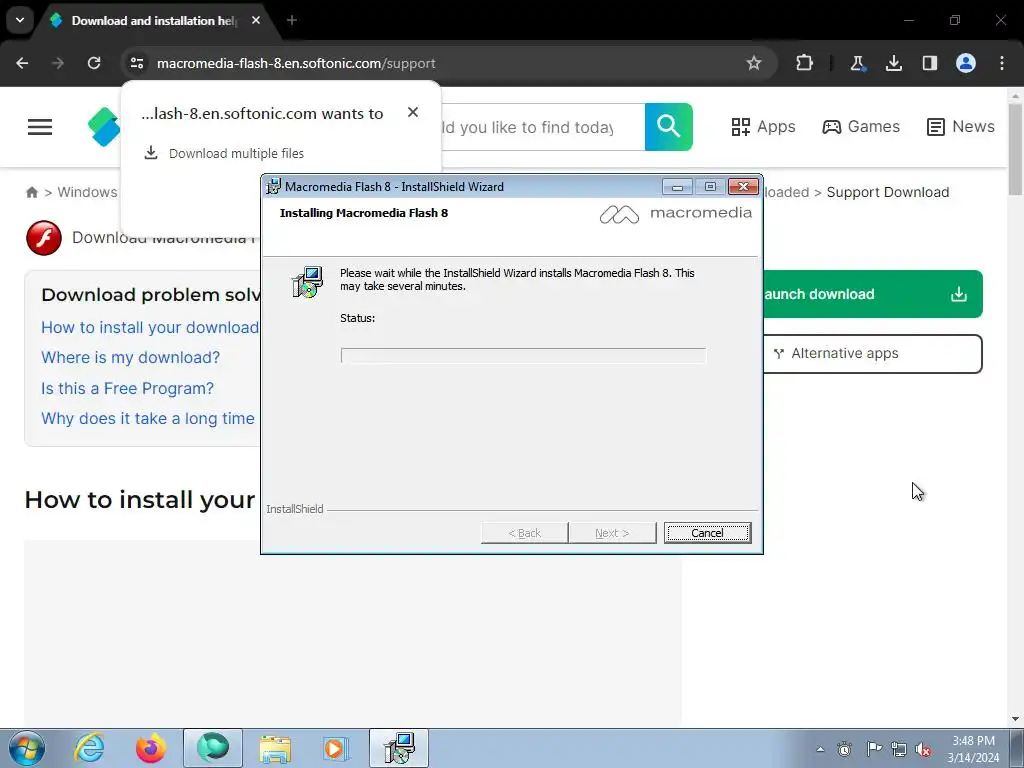The image size is (1024, 768).
Task: Open Windows Media Player in taskbar
Action: pos(336,748)
